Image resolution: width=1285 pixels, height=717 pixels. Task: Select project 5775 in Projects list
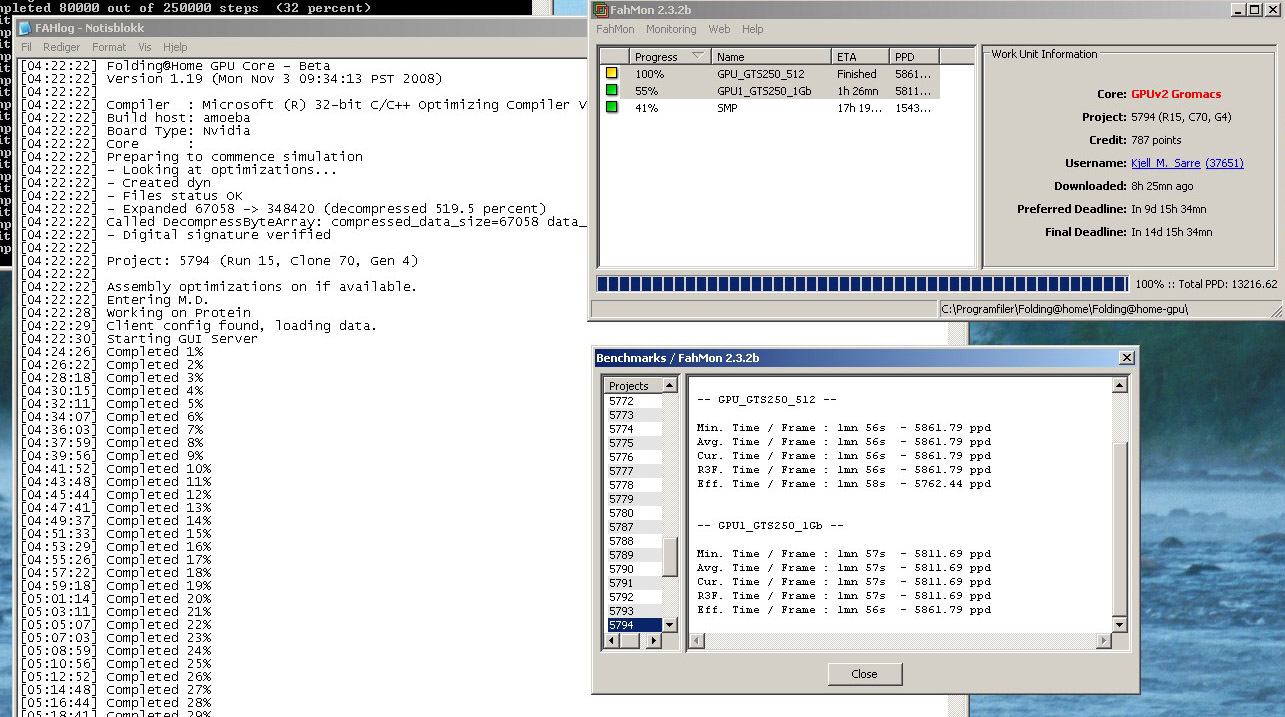point(632,443)
